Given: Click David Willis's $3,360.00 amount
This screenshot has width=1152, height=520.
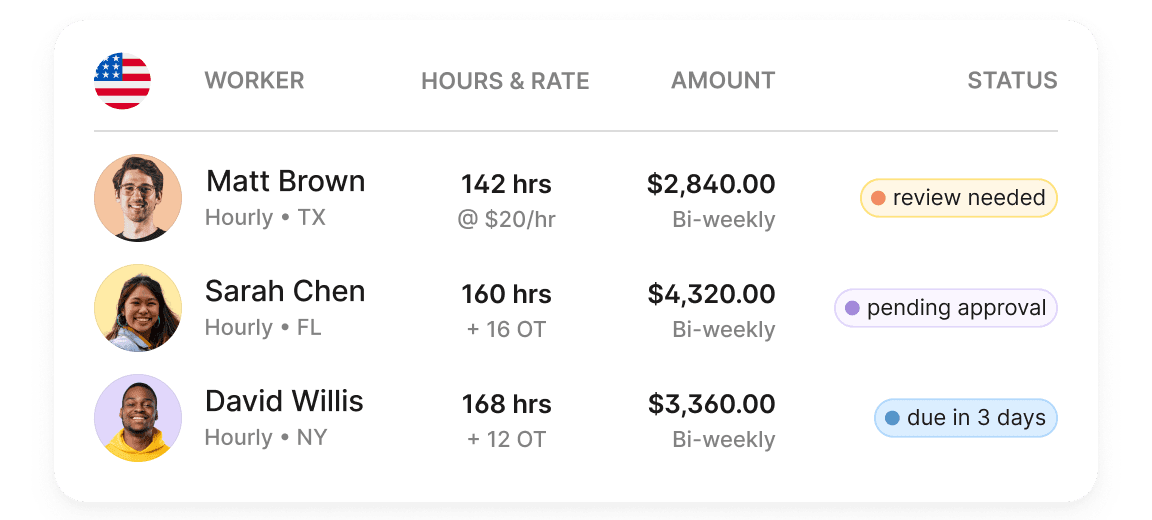Looking at the screenshot, I should coord(711,404).
